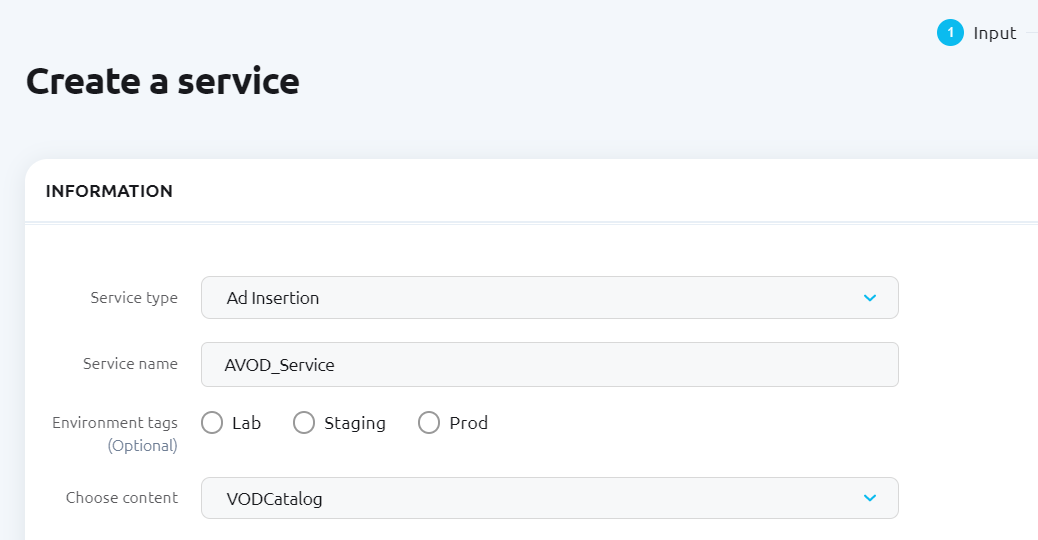Click the chevron arrow in Service type field
The width and height of the screenshot is (1038, 540).
pyautogui.click(x=870, y=298)
